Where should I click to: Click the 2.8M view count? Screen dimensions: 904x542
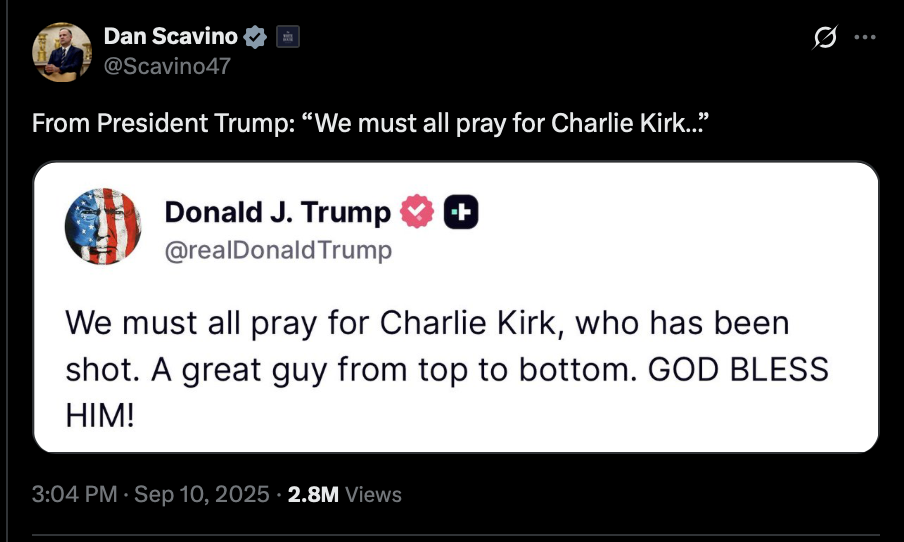click(x=313, y=494)
